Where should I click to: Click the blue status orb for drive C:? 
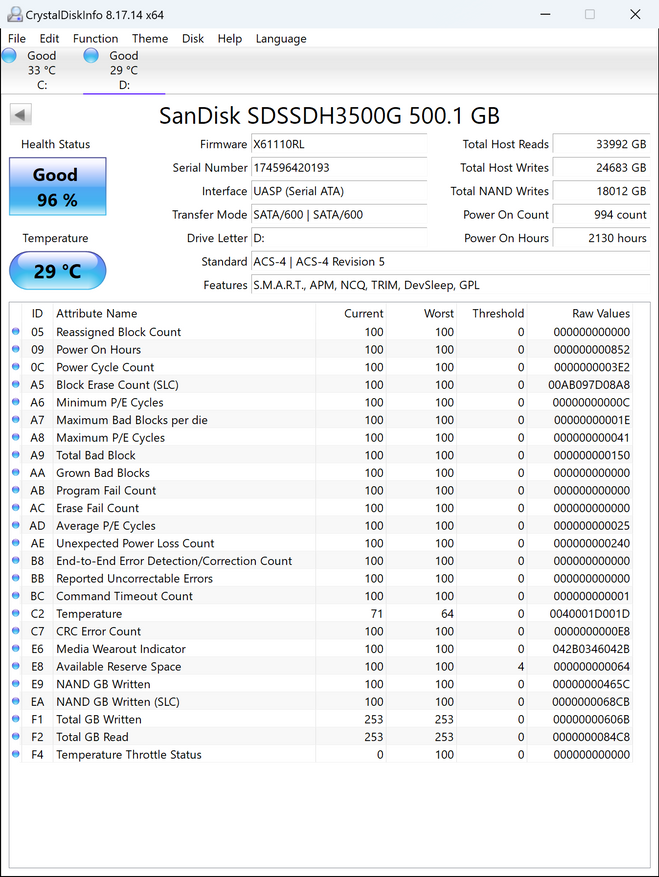(9, 55)
